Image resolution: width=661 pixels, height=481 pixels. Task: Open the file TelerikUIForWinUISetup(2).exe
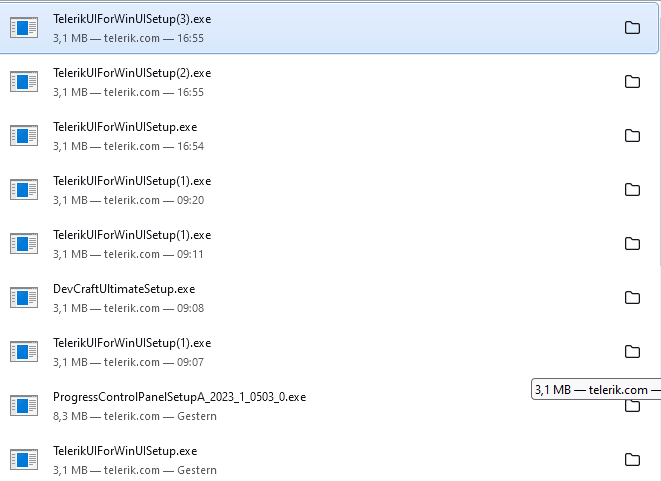click(132, 73)
